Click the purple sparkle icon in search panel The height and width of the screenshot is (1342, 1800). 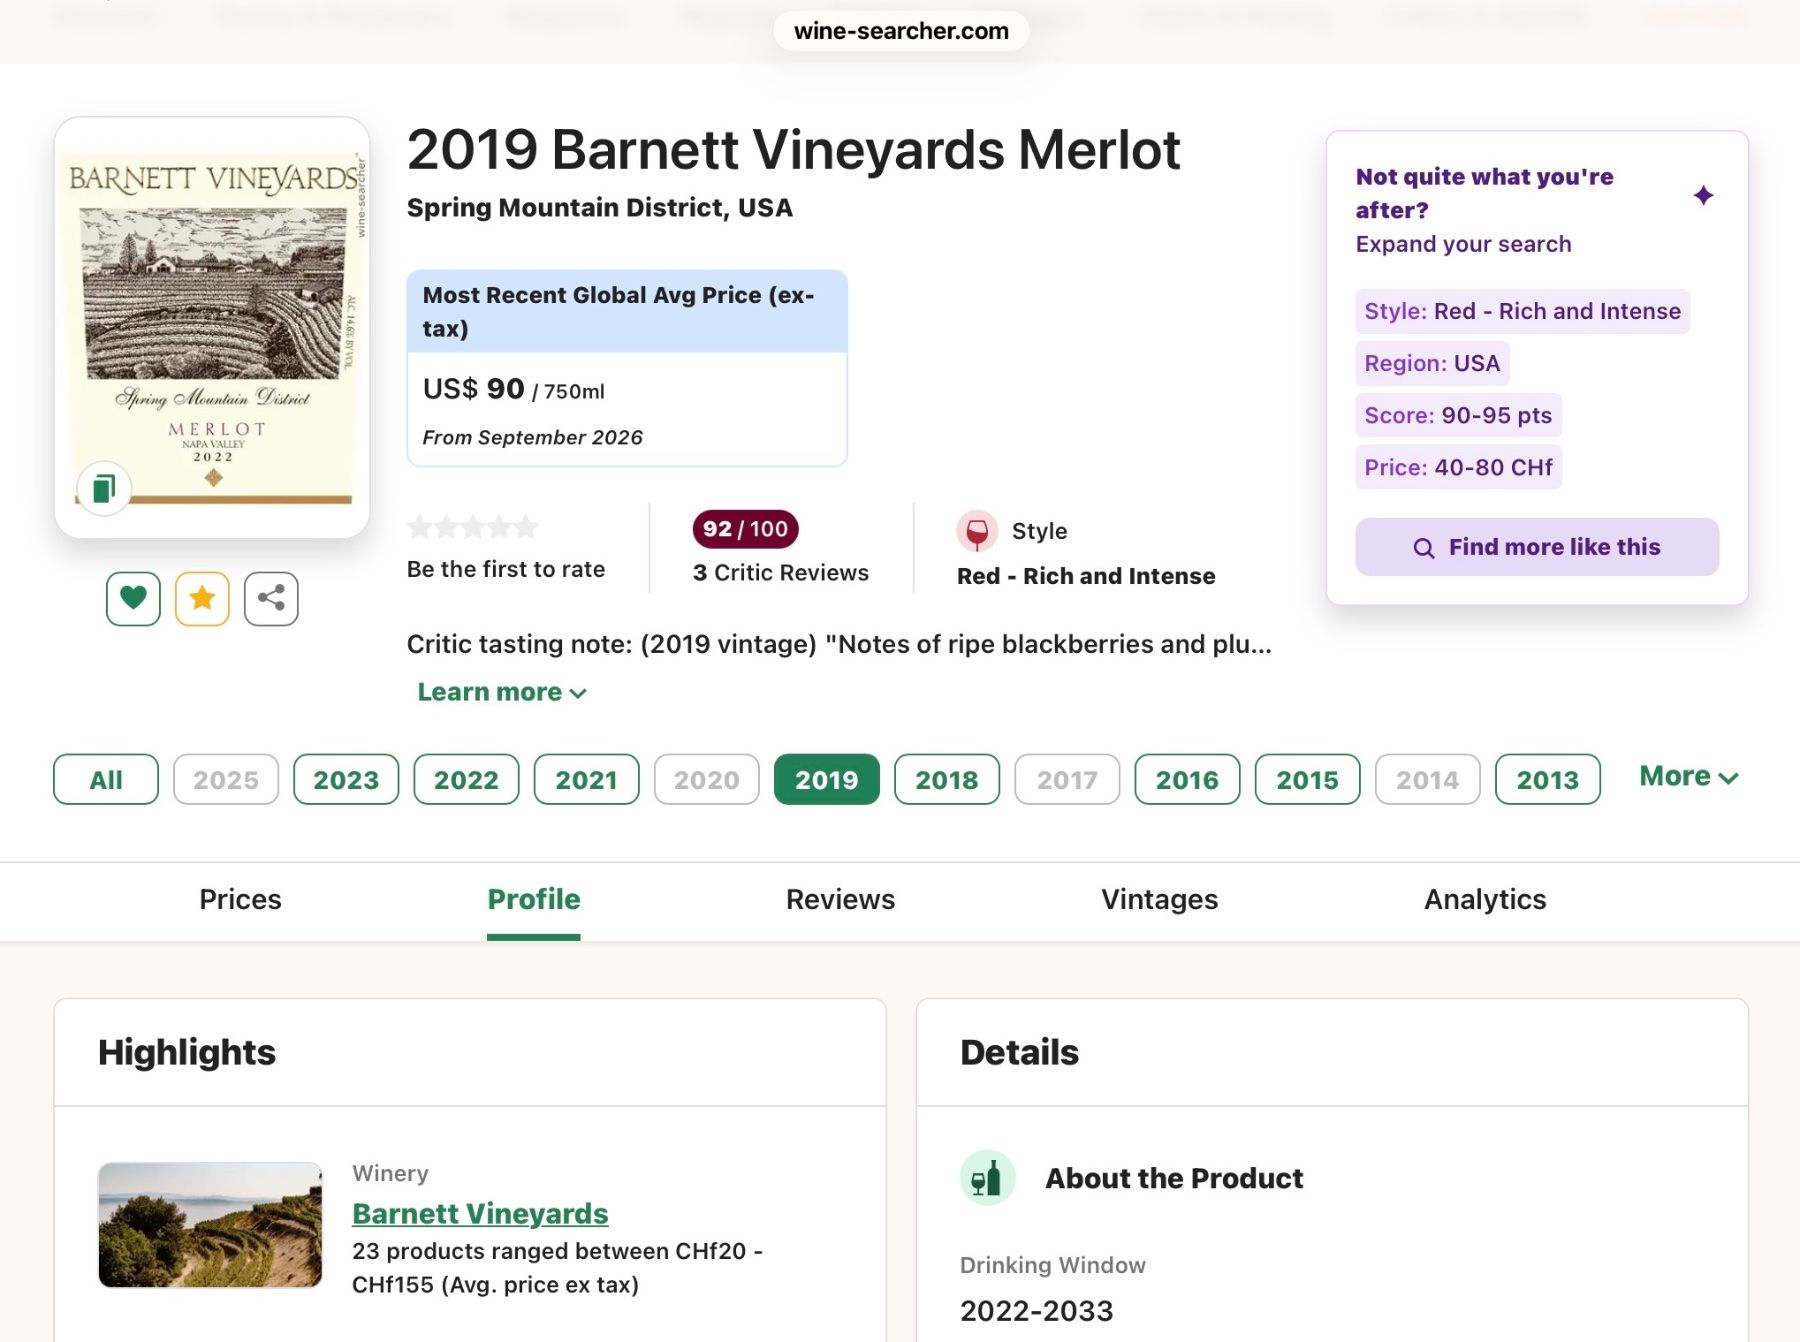click(1703, 195)
